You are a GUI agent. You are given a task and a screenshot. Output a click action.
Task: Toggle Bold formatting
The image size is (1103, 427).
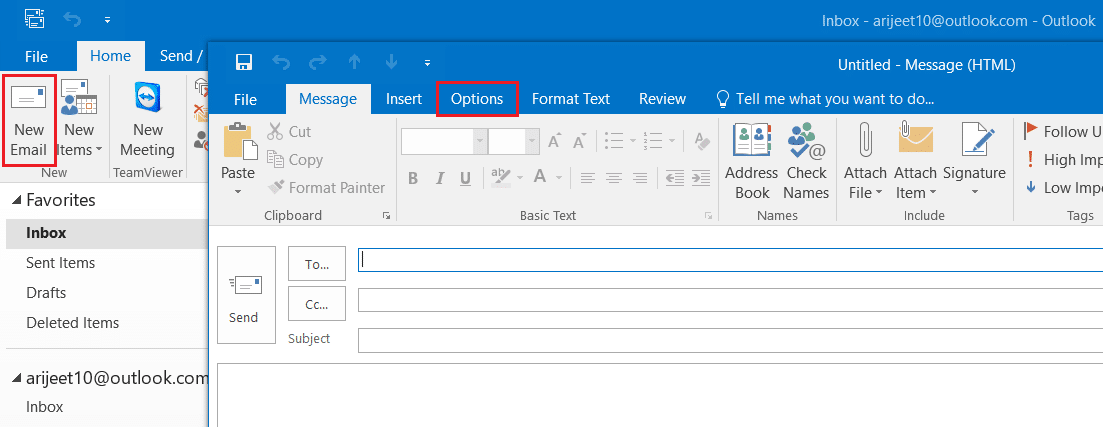(x=413, y=178)
